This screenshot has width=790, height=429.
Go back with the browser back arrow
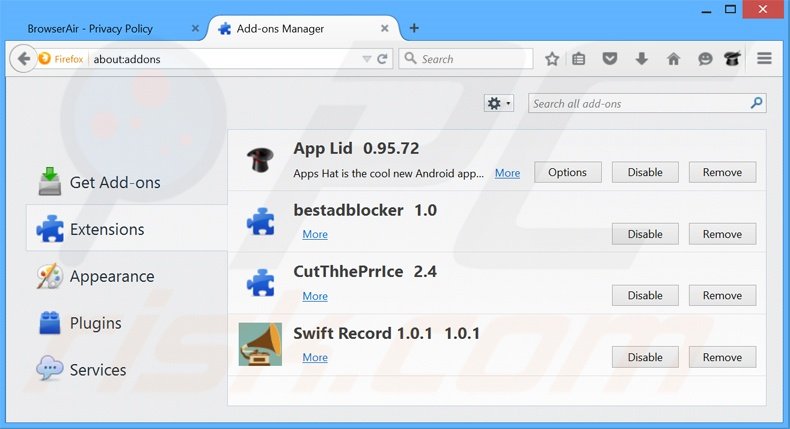pos(23,59)
